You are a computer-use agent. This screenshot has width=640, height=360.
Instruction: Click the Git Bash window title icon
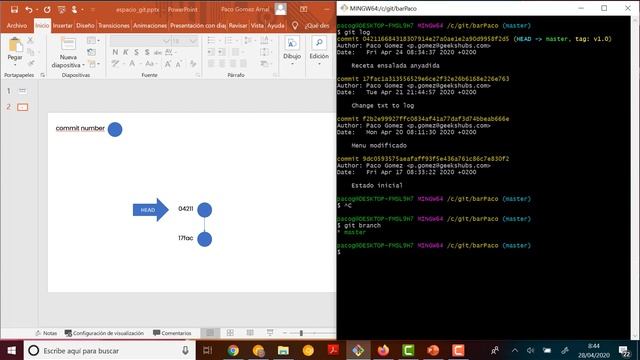[344, 8]
